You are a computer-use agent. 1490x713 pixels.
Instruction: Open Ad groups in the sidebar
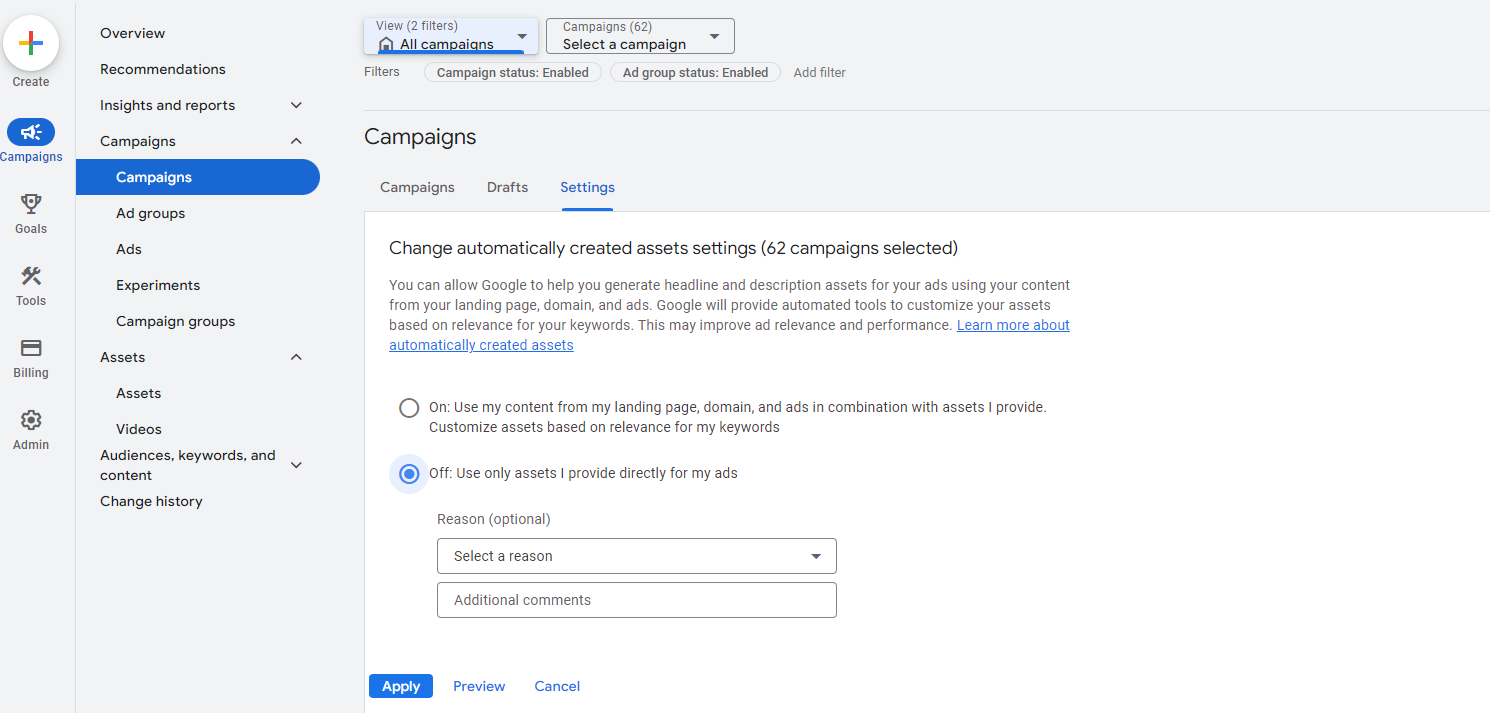point(150,213)
